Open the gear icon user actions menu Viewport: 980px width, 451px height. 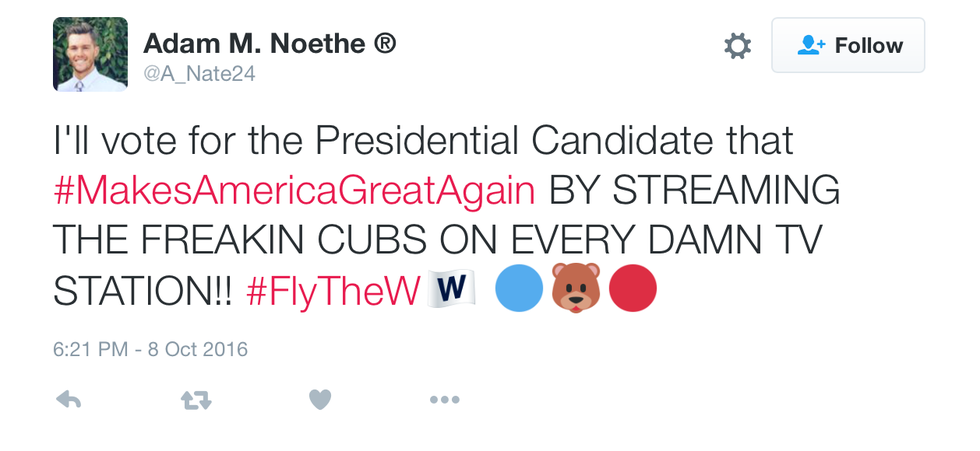tap(737, 46)
